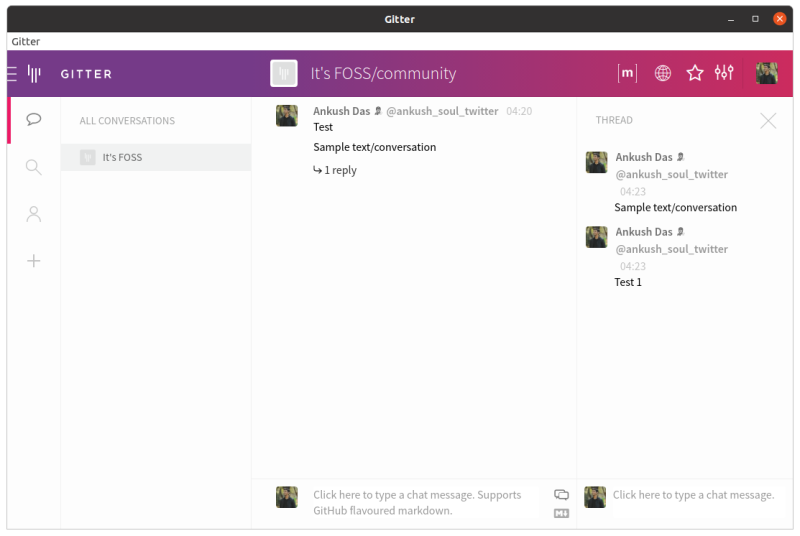
Task: Click the plus icon to add a room
Action: click(34, 261)
